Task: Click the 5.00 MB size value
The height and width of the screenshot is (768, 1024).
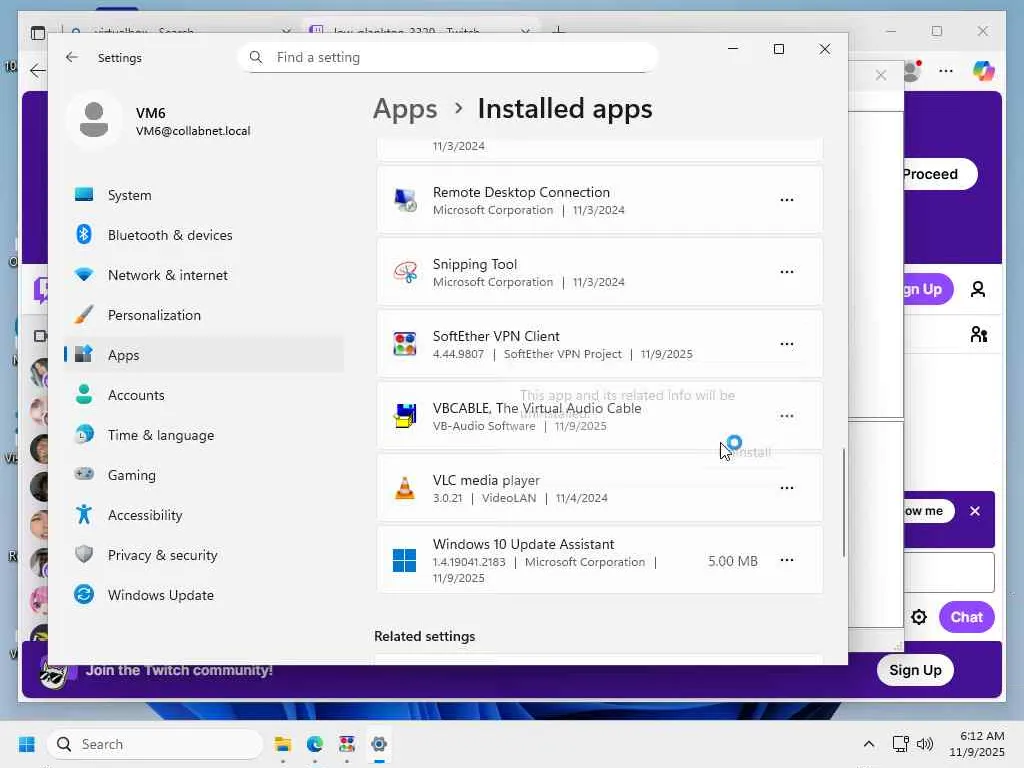Action: (x=733, y=561)
